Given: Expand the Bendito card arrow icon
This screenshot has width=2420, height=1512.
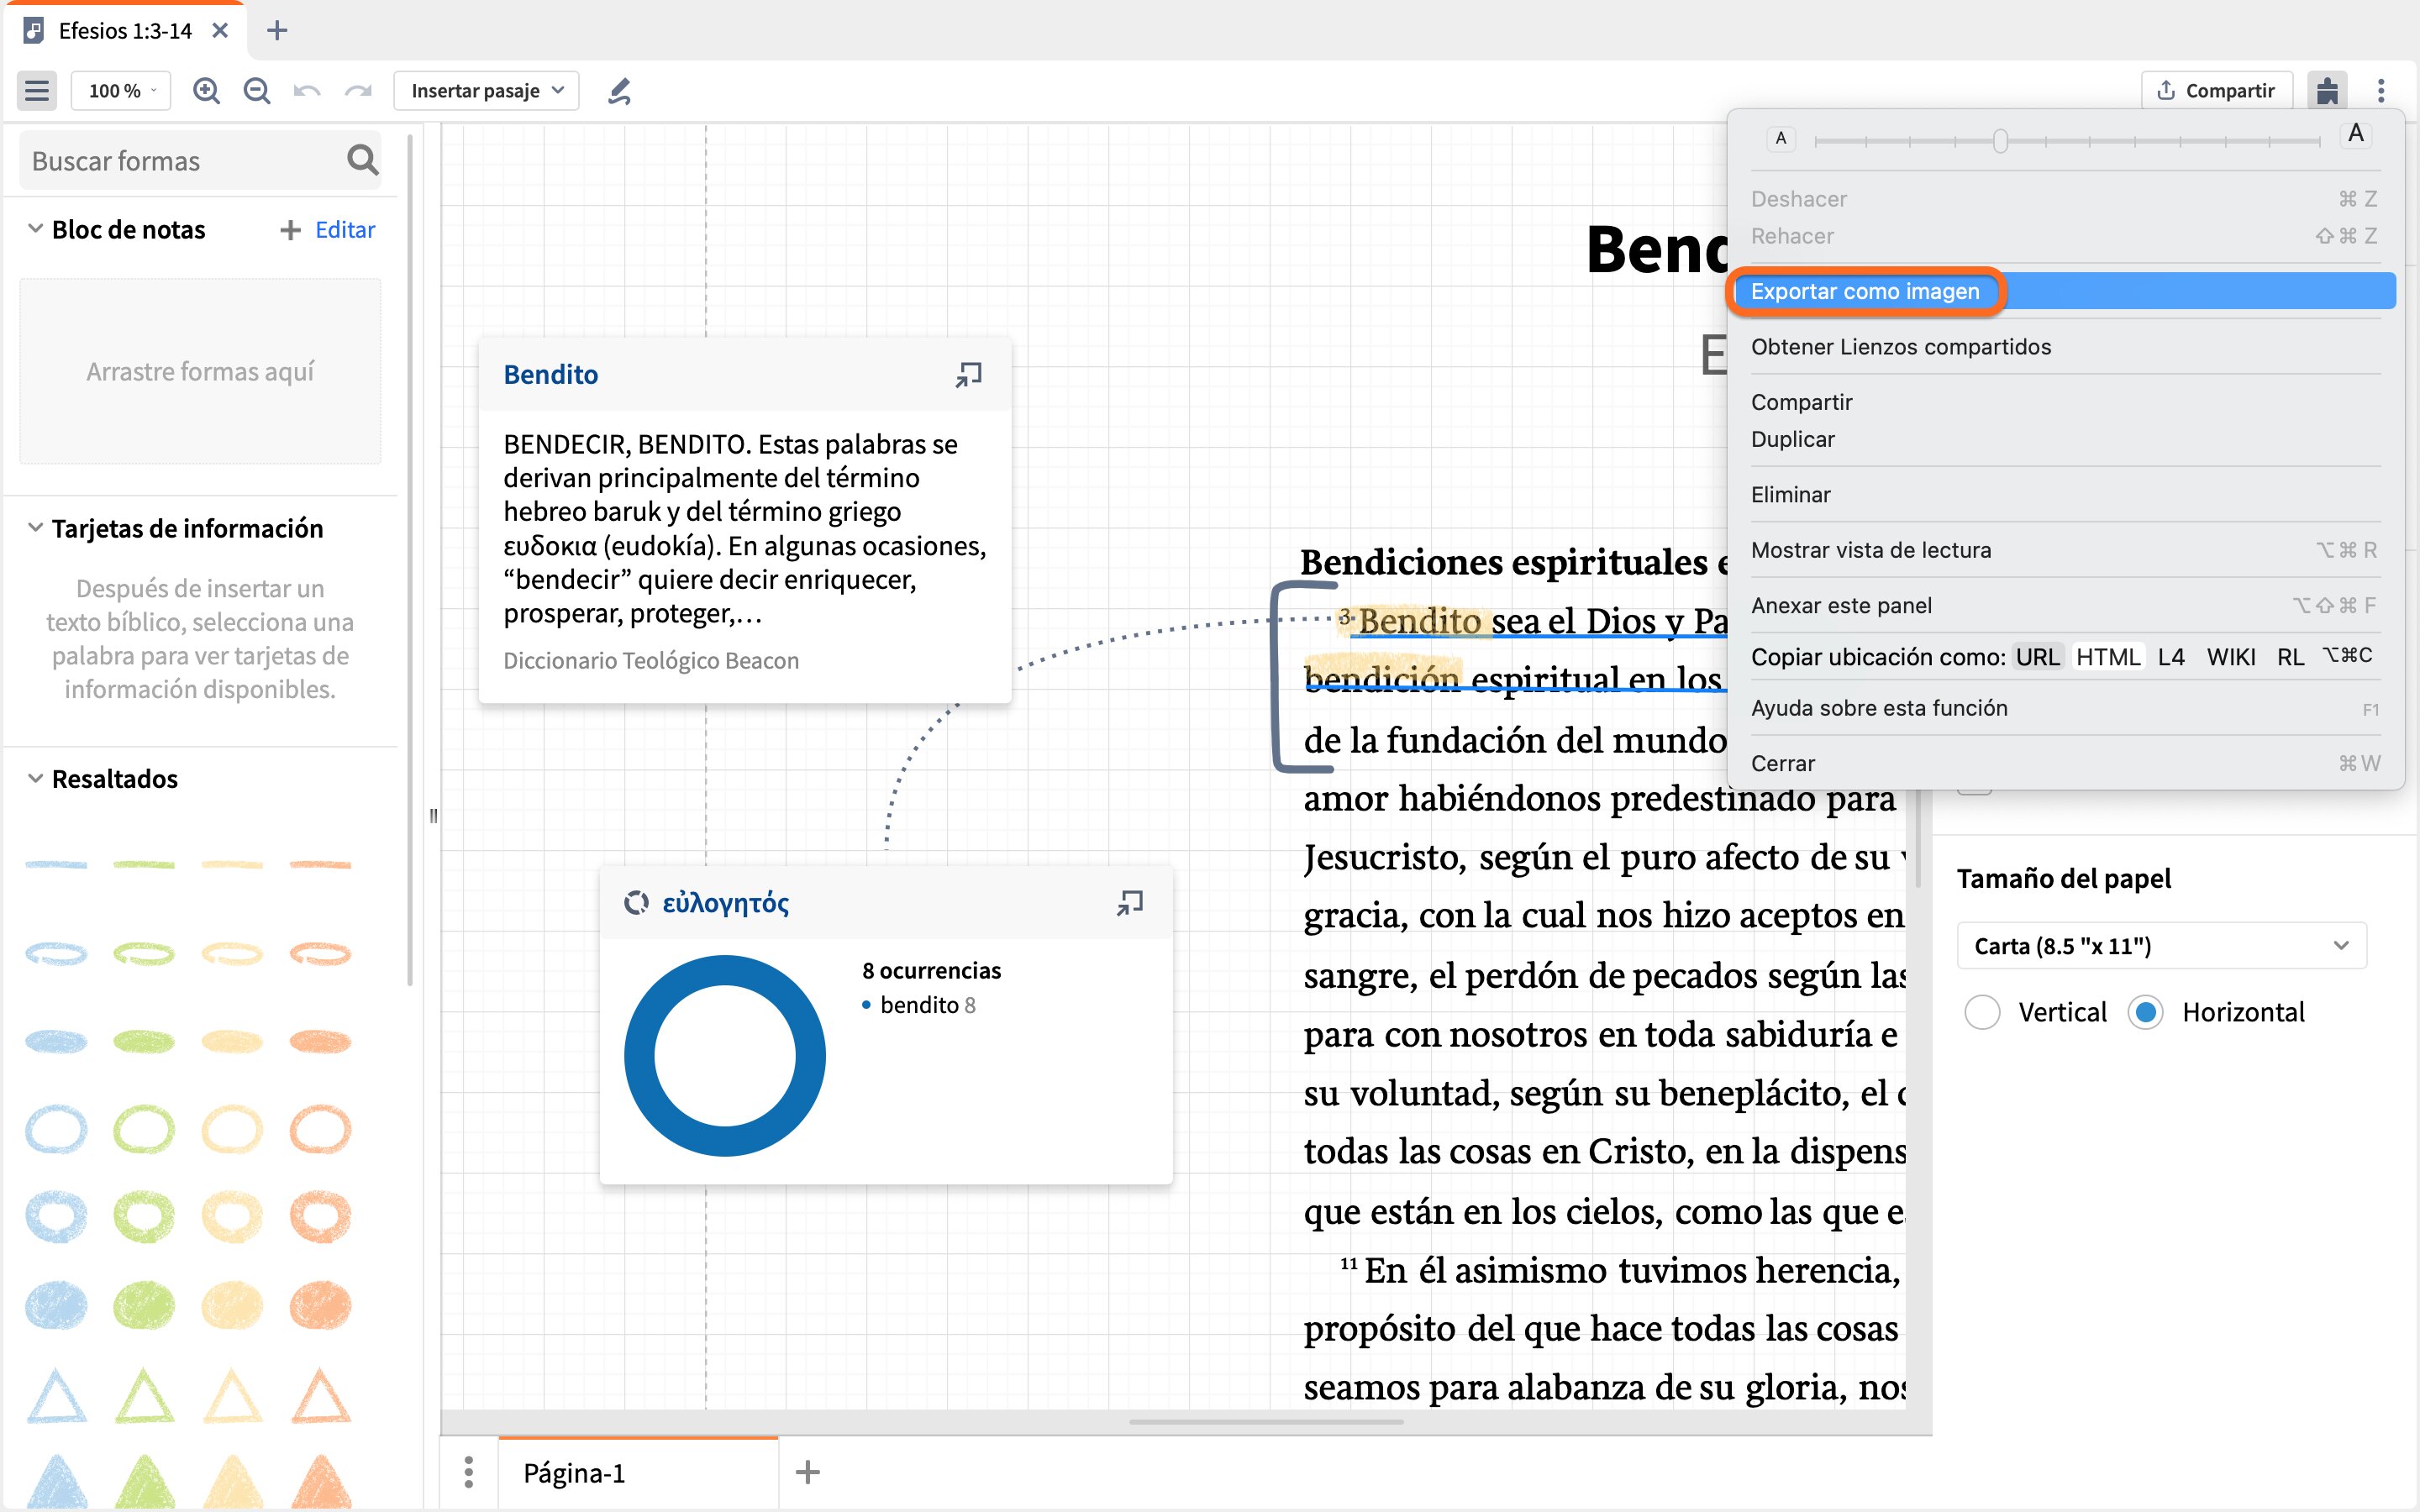Looking at the screenshot, I should [968, 375].
